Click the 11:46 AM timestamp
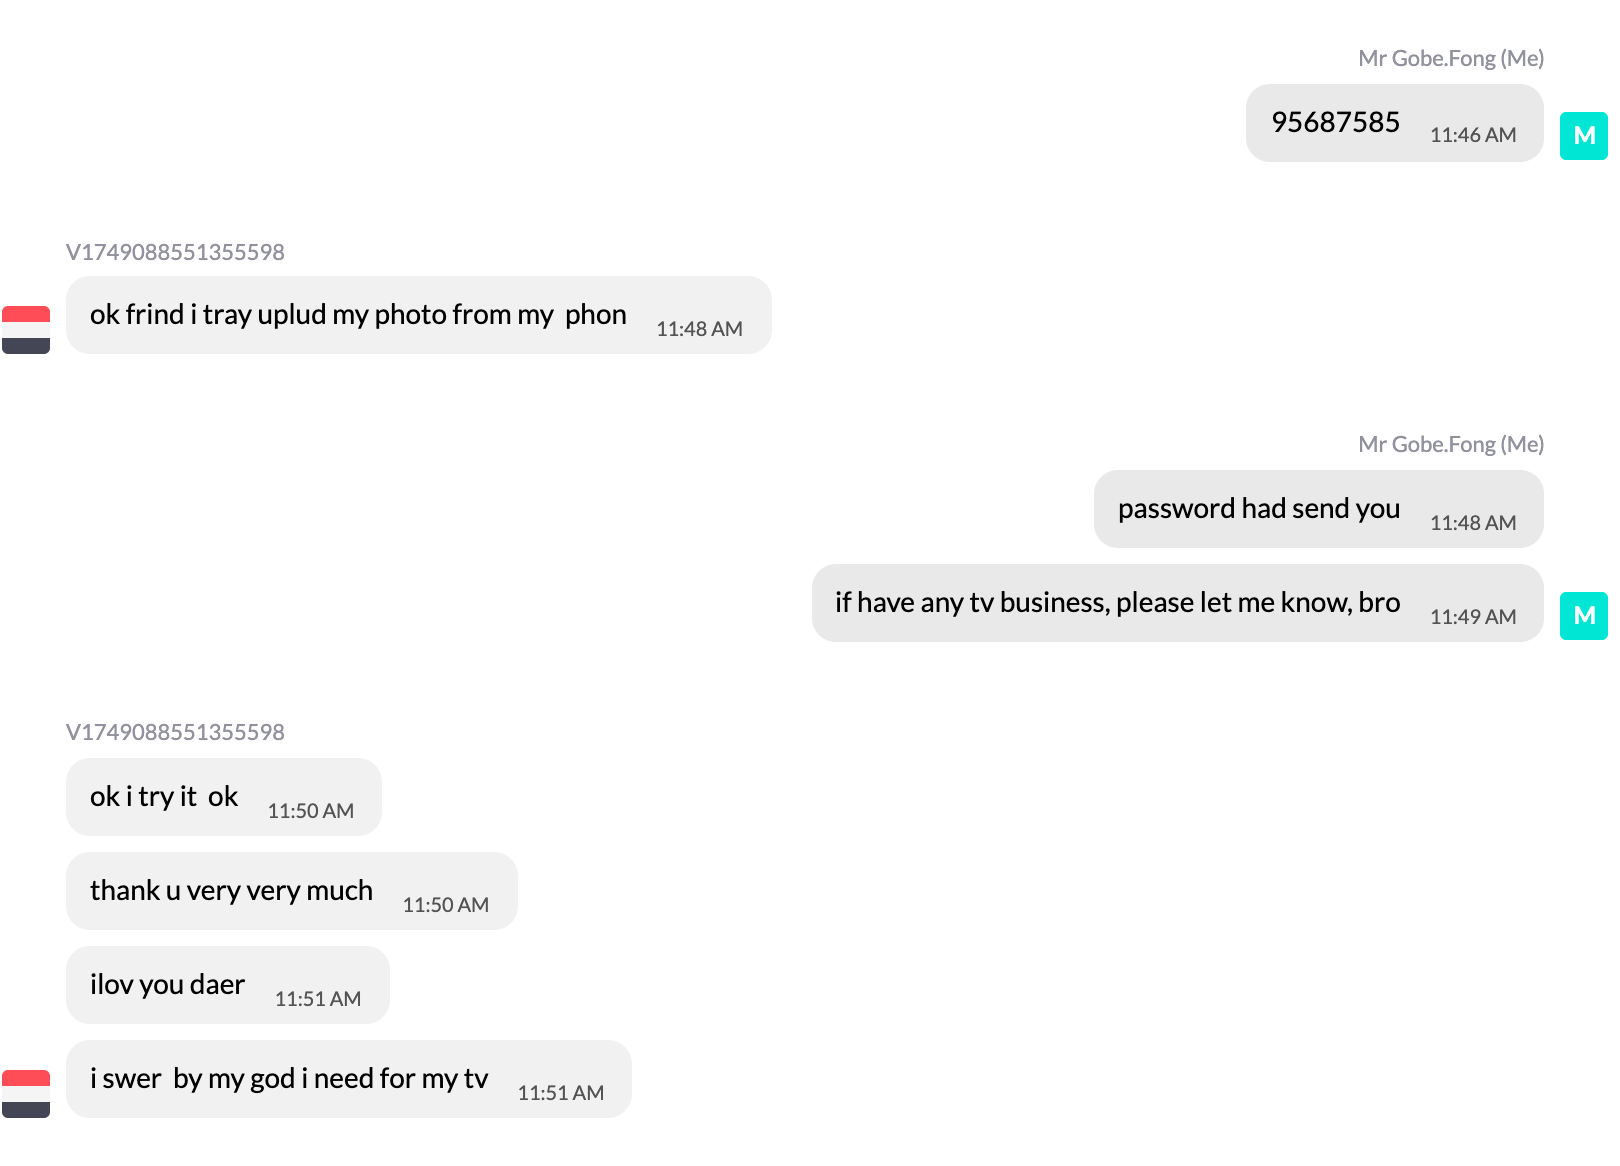 pos(1472,135)
